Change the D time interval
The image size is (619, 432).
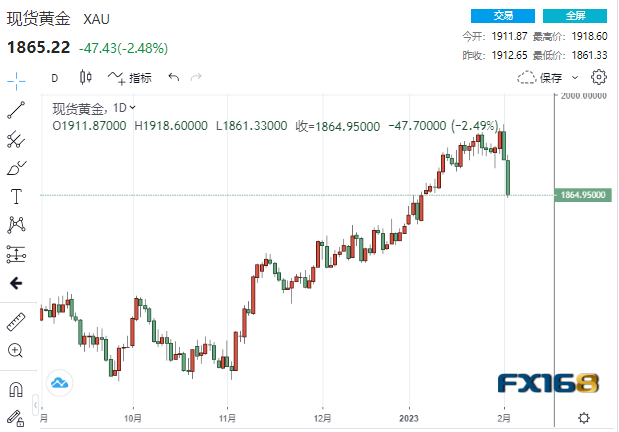pyautogui.click(x=54, y=78)
